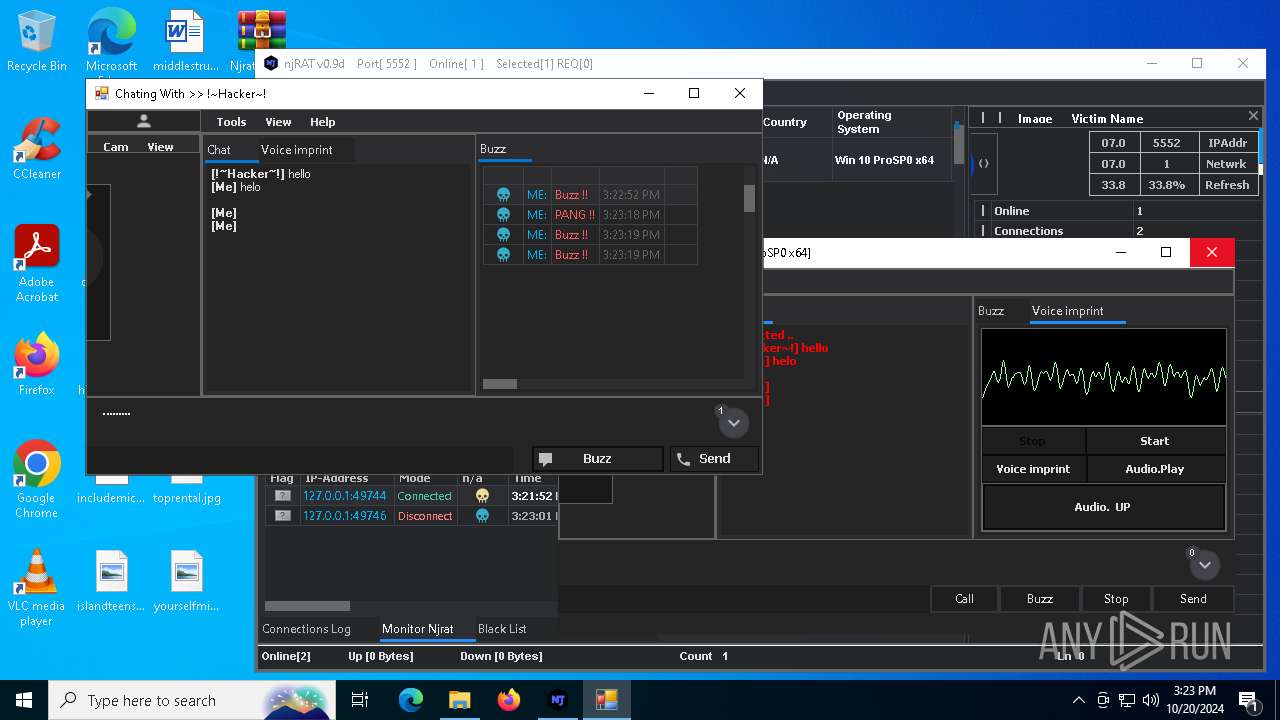This screenshot has height=720, width=1280.
Task: Expand round chevron badge in victim chat window
Action: 1204,565
